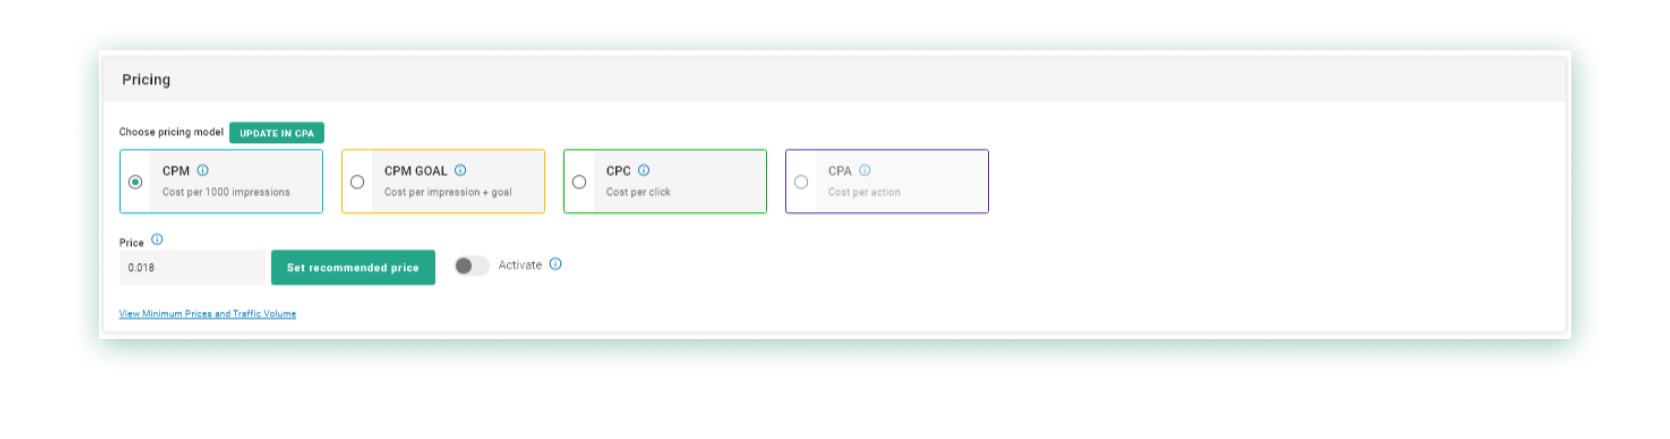Click the info icon beside CPM GOAL

460,170
